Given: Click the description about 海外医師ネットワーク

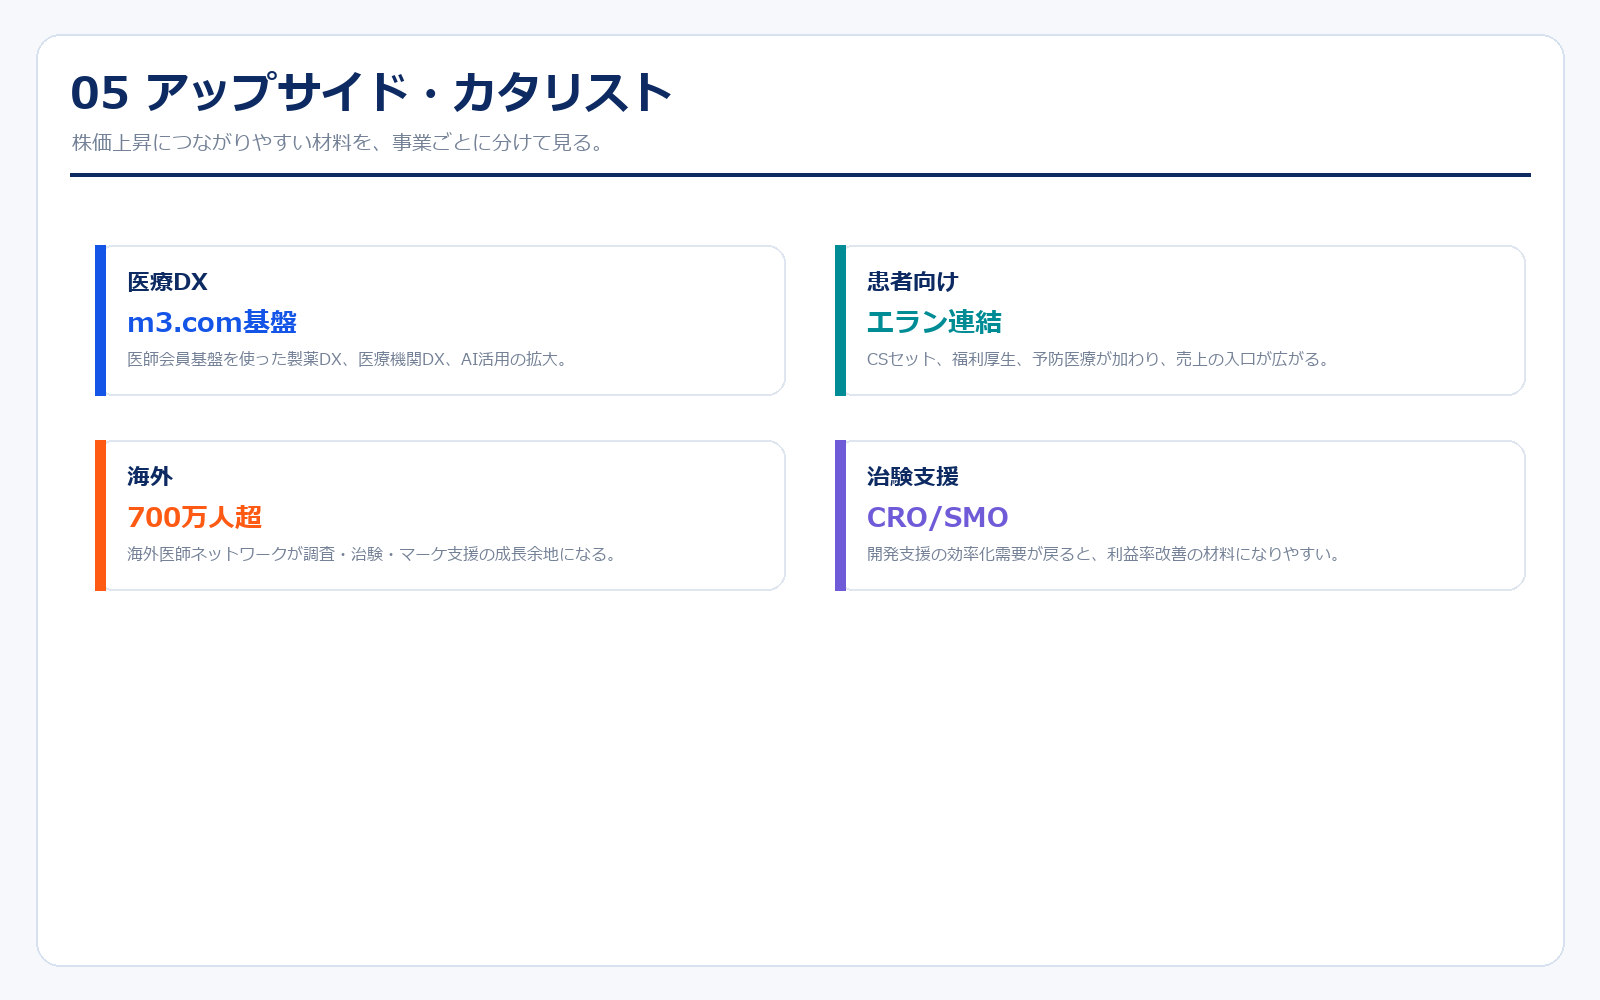Looking at the screenshot, I should click(373, 554).
